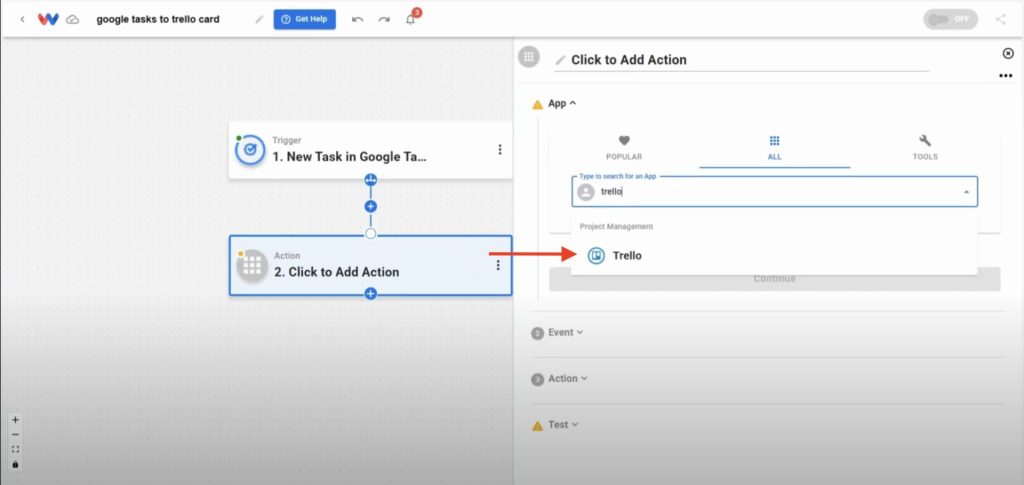Click the app search field containing trello
The image size is (1024, 485).
[775, 192]
